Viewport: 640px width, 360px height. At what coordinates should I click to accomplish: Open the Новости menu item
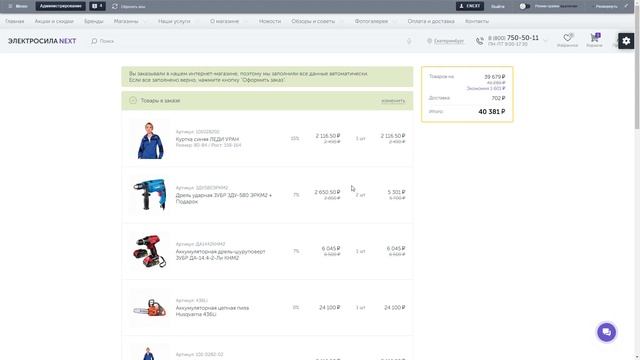click(270, 21)
